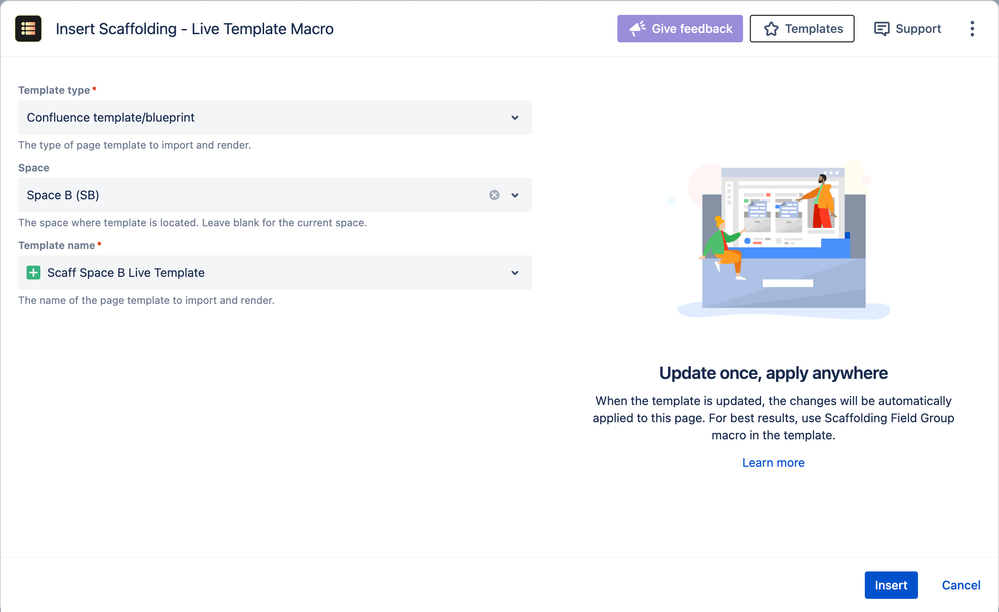The image size is (999, 612).
Task: Click 'The space where template is located' hint
Action: (192, 223)
